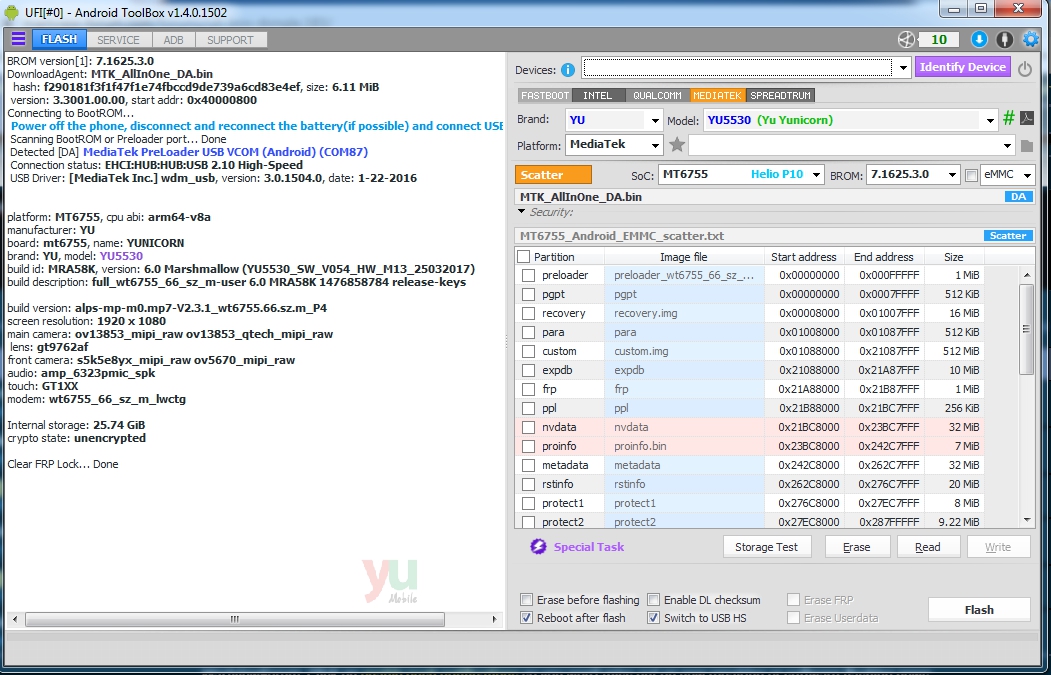
Task: Click the Android icon in title bar
Action: pyautogui.click(x=11, y=12)
